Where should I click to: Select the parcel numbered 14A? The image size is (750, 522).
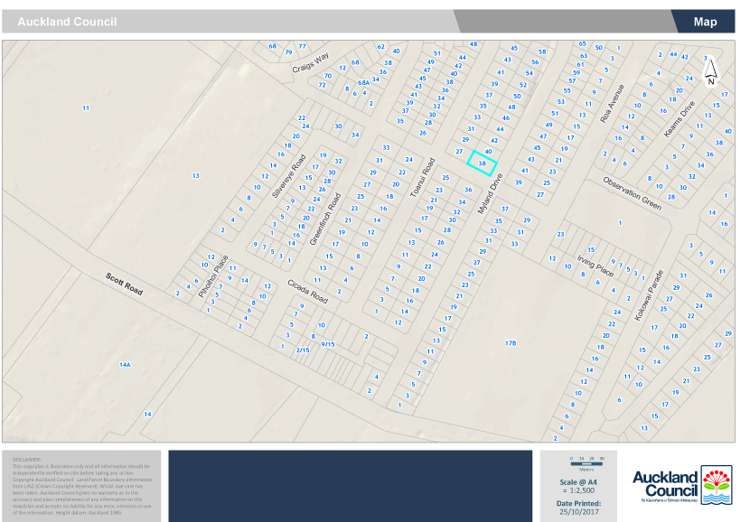click(125, 365)
